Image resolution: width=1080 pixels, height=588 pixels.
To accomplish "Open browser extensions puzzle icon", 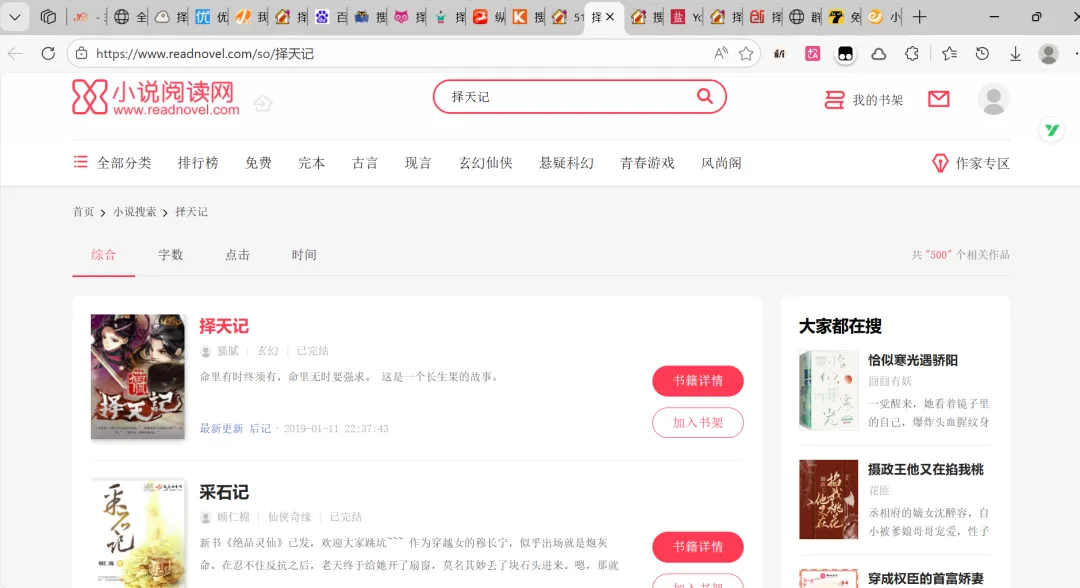I will [912, 54].
